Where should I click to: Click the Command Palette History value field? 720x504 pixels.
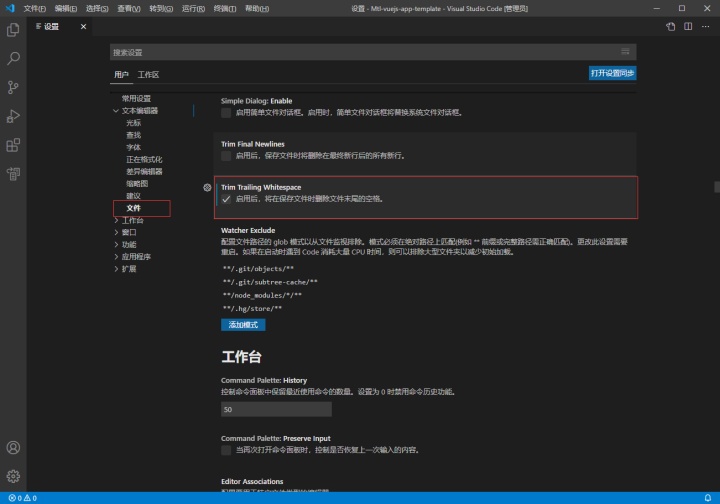(x=276, y=409)
